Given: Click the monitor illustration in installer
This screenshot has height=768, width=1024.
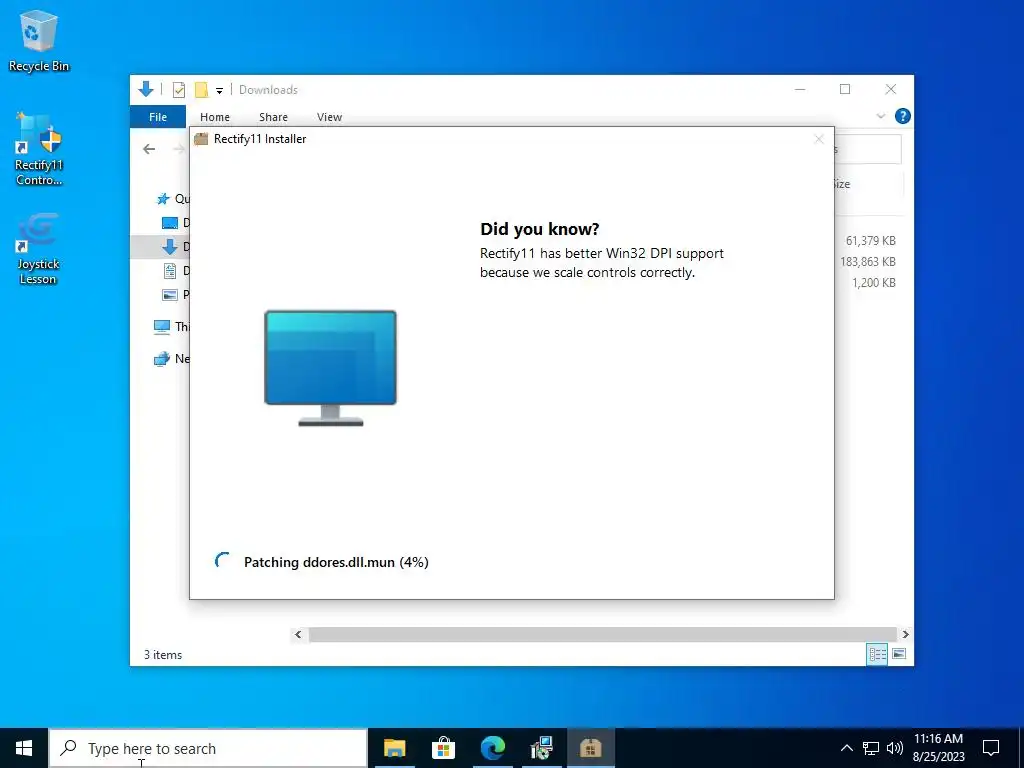Looking at the screenshot, I should click(x=330, y=368).
